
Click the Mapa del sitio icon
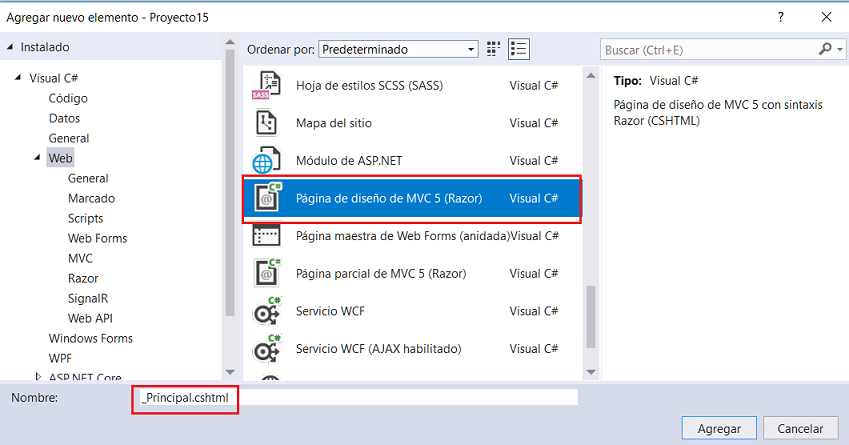266,123
